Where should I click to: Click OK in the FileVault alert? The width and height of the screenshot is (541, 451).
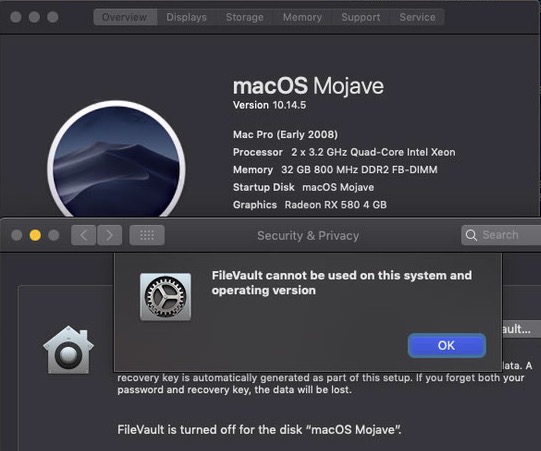(447, 345)
